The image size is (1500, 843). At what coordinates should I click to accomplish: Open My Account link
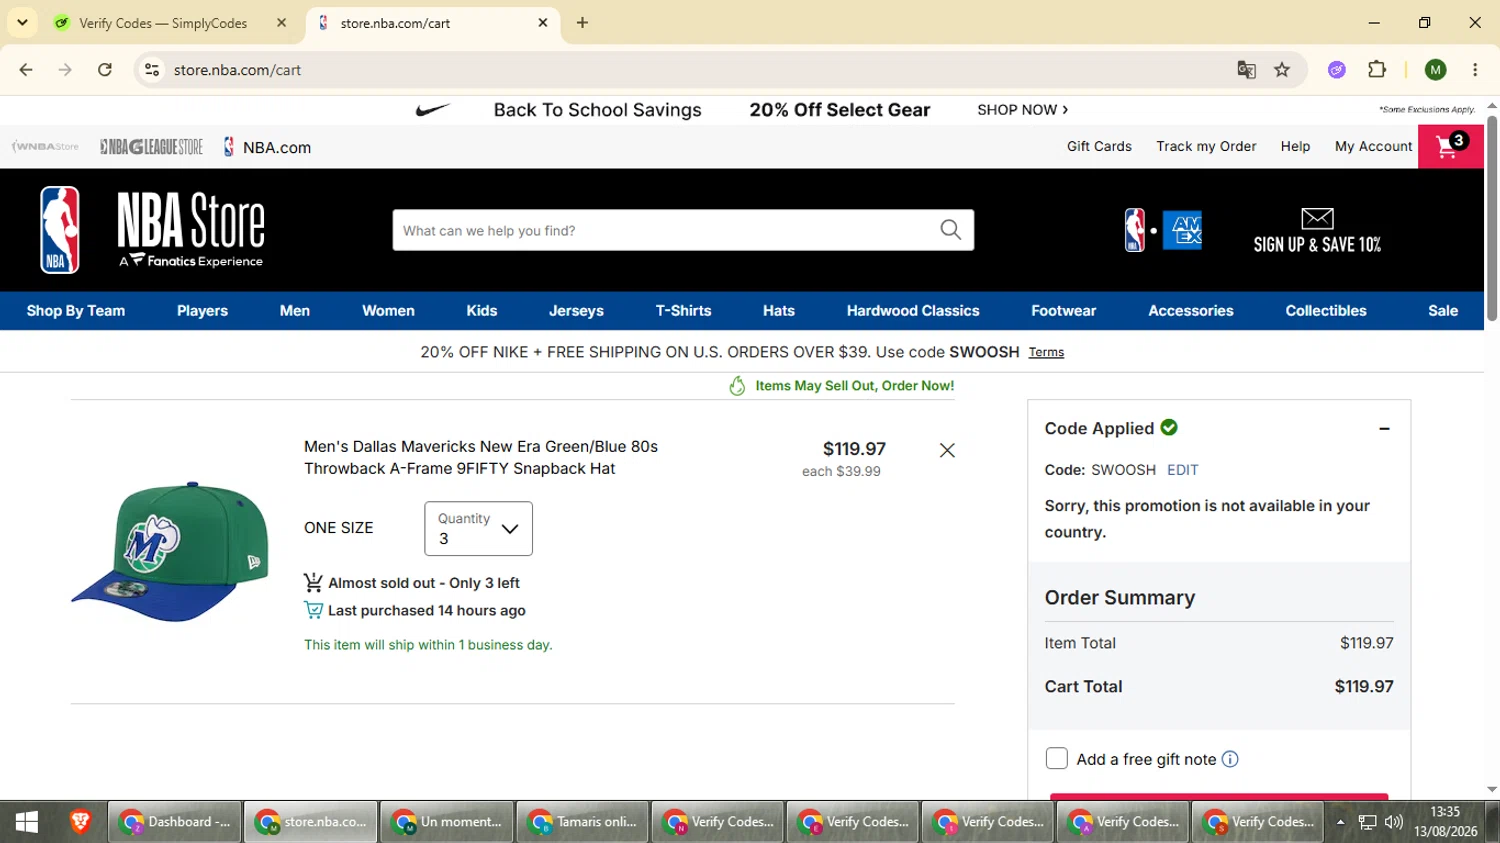coord(1373,146)
